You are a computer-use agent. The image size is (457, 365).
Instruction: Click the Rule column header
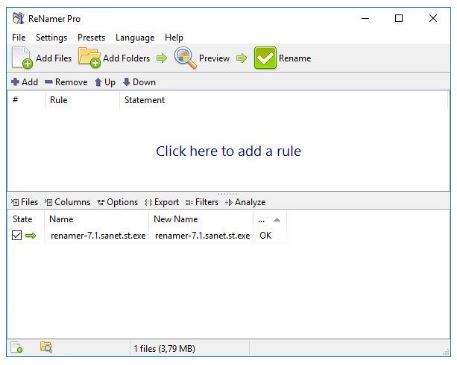[59, 100]
